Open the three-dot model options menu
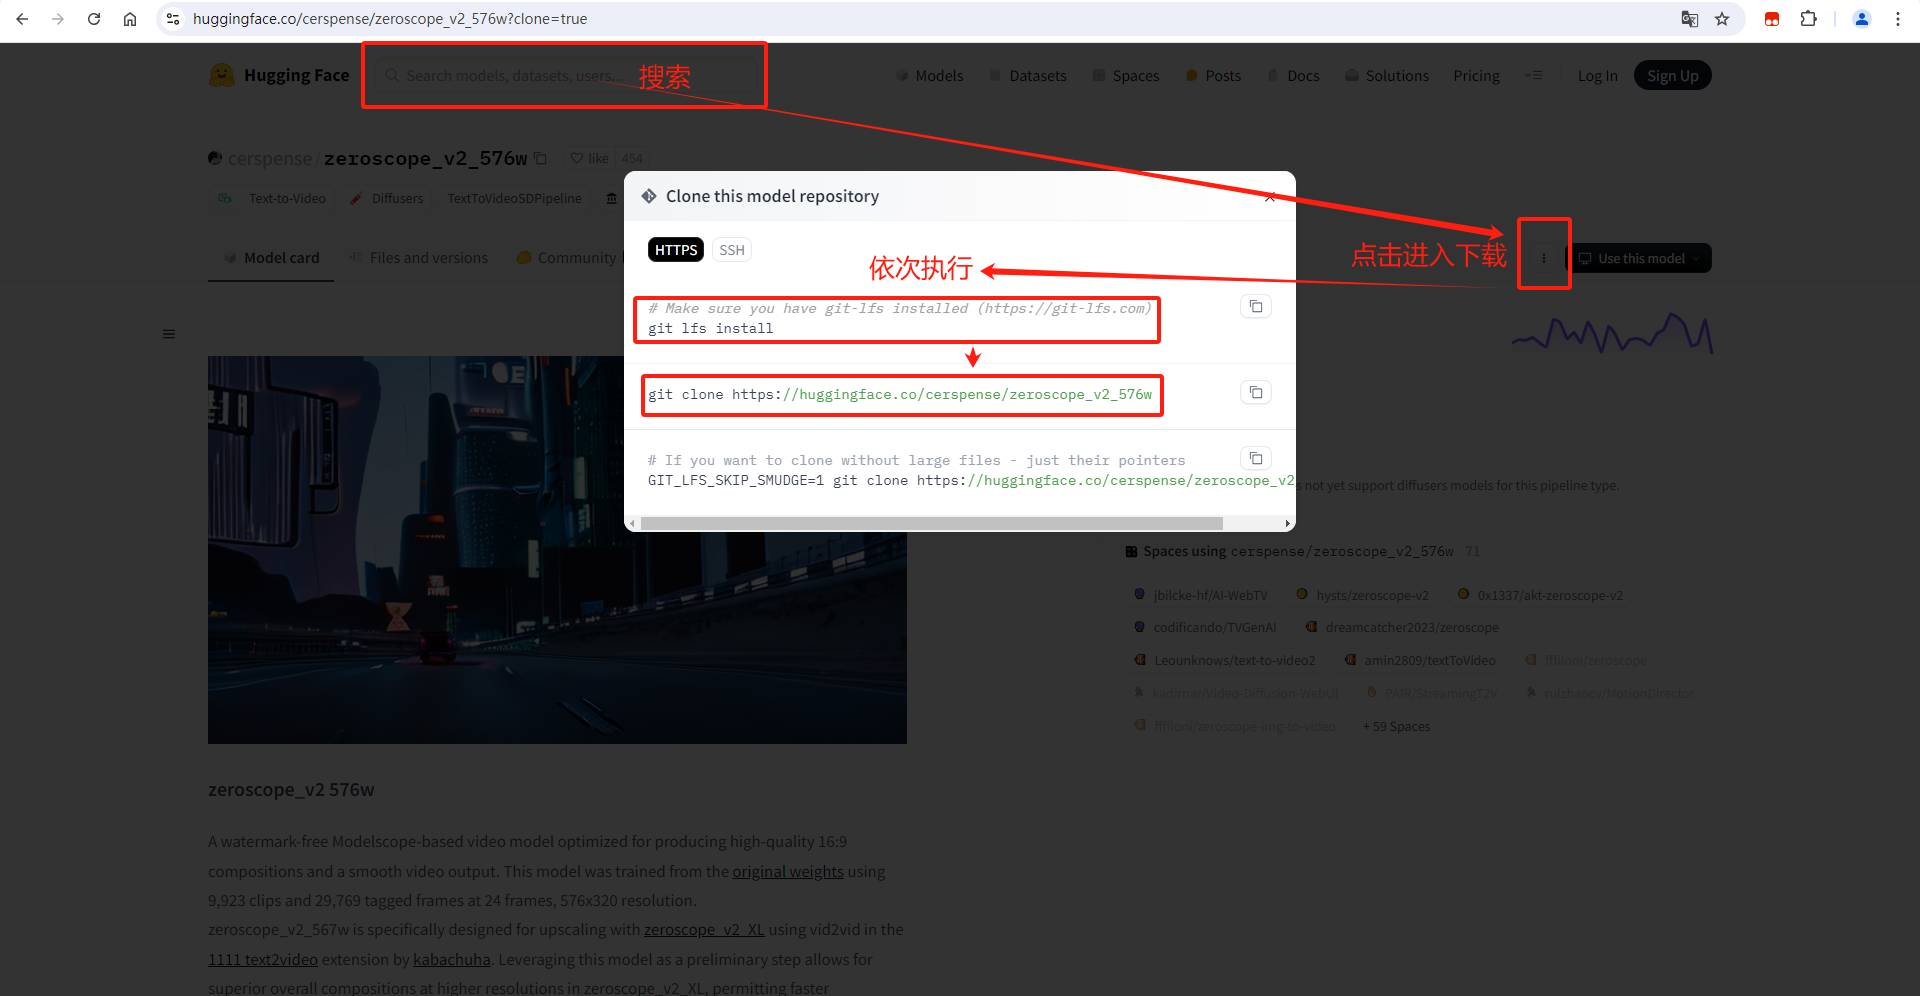Image resolution: width=1920 pixels, height=996 pixels. pos(1544,258)
